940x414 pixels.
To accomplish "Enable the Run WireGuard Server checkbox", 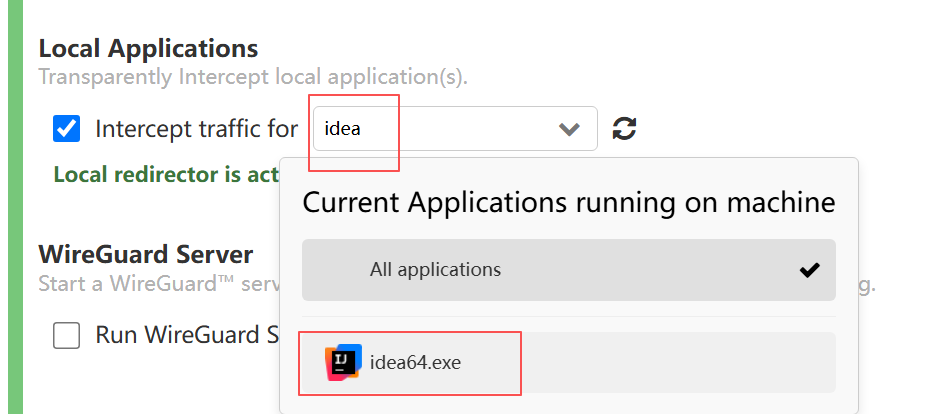I will (x=67, y=335).
